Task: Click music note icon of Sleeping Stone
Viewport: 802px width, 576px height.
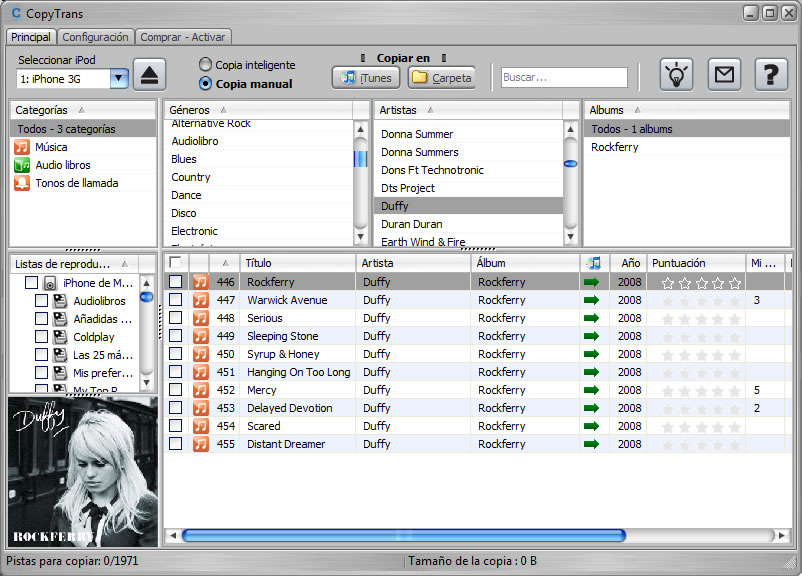Action: coord(200,336)
